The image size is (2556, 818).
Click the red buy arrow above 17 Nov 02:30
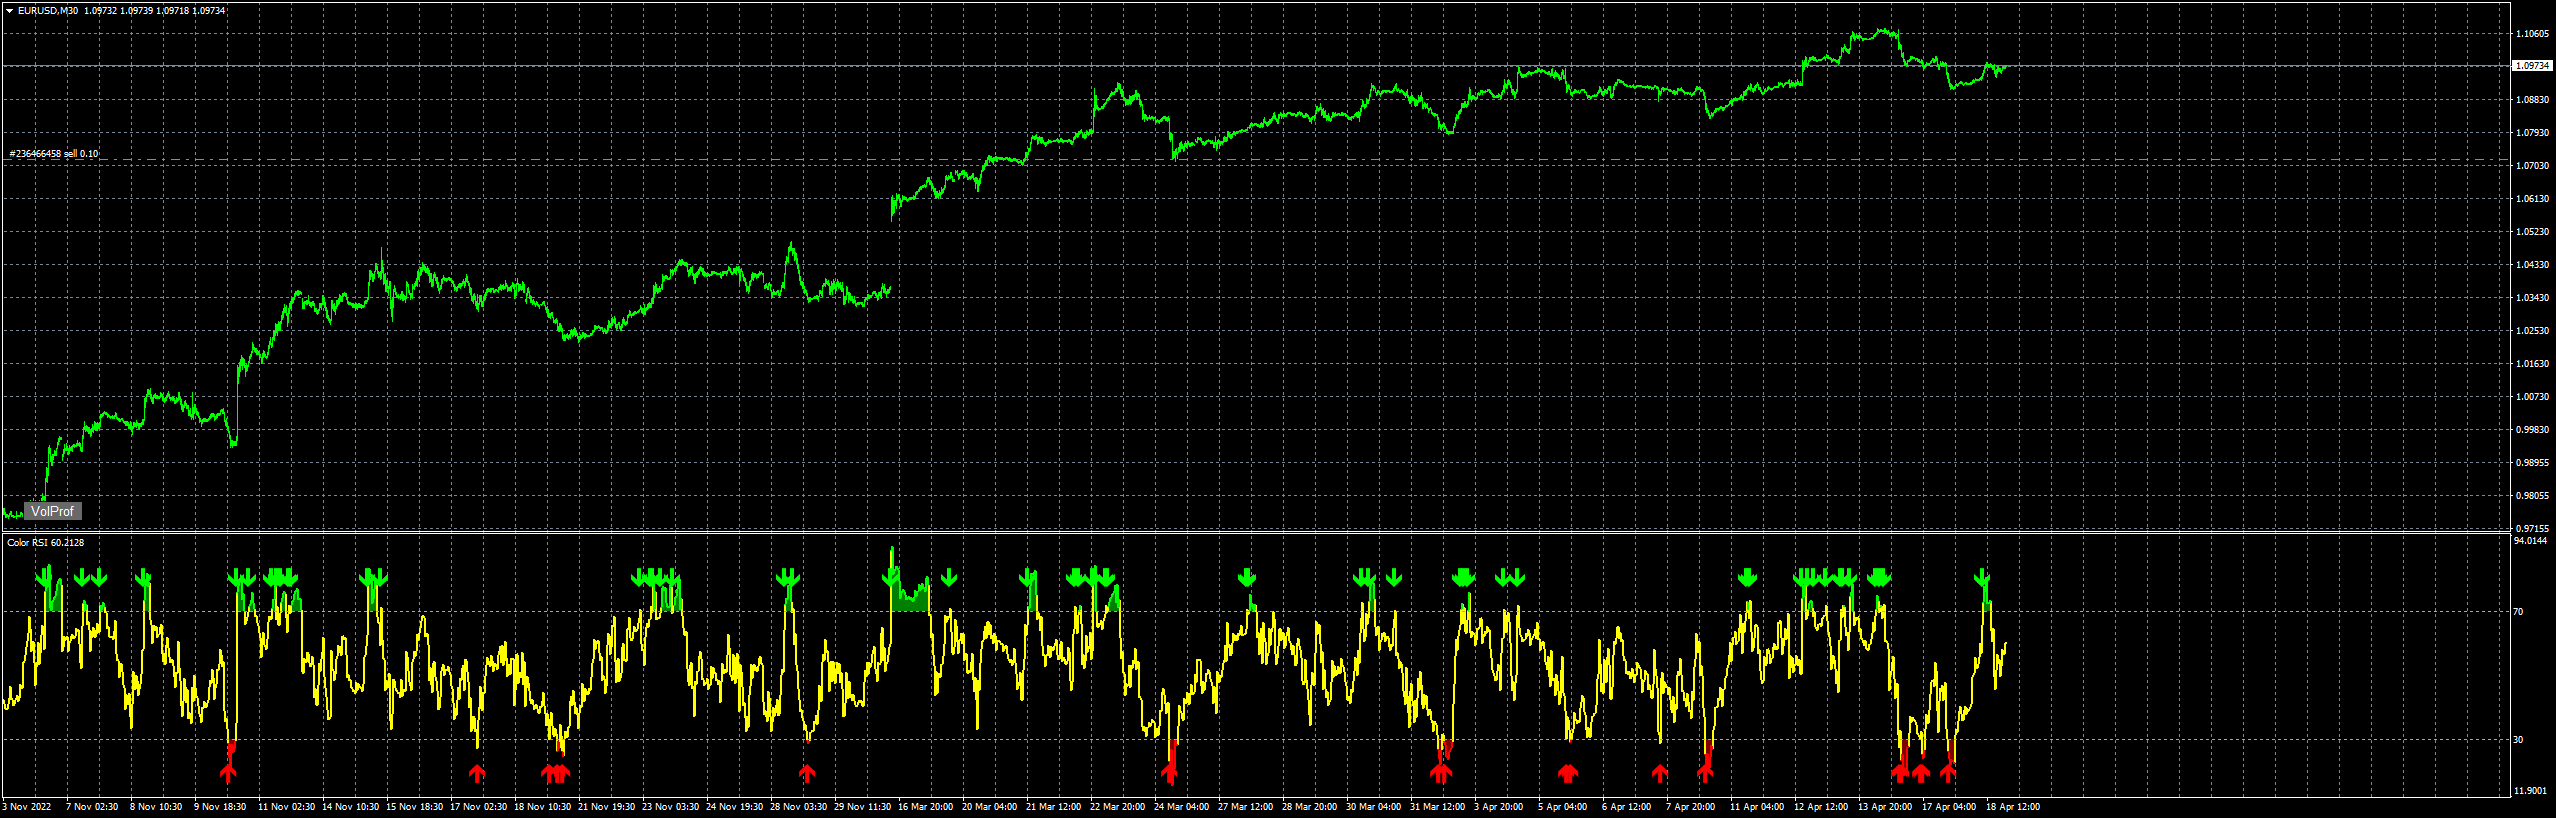pos(477,772)
